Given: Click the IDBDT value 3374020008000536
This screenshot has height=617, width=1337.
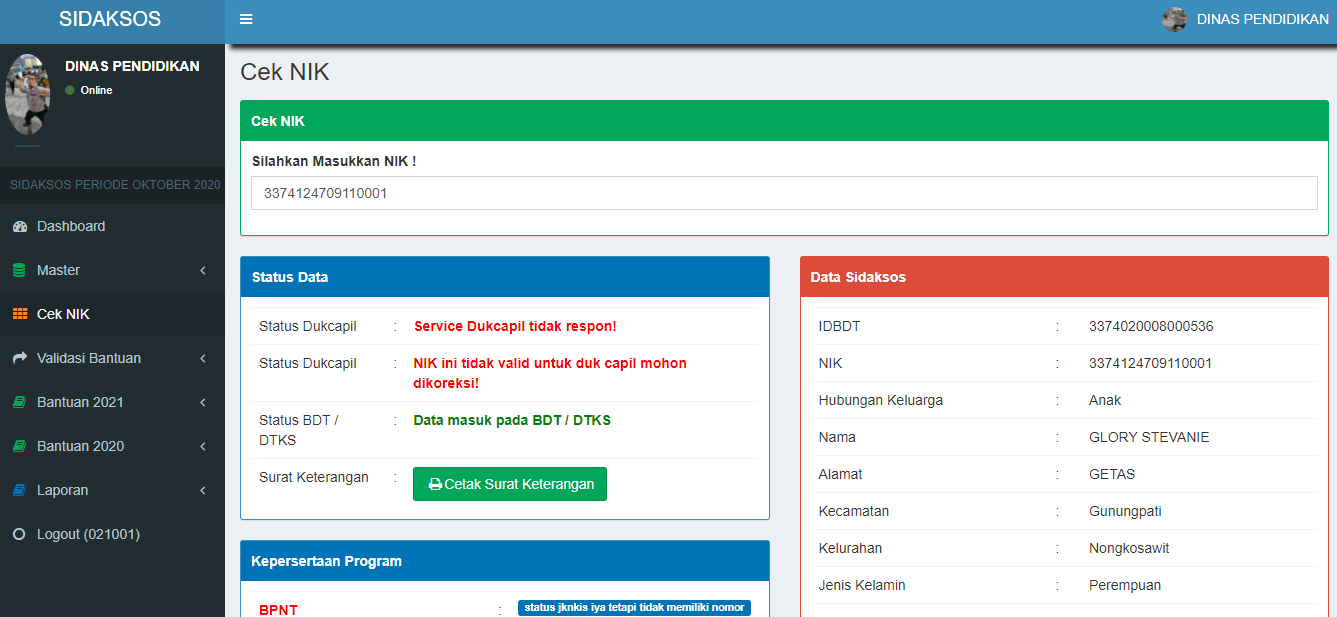Looking at the screenshot, I should [1151, 326].
